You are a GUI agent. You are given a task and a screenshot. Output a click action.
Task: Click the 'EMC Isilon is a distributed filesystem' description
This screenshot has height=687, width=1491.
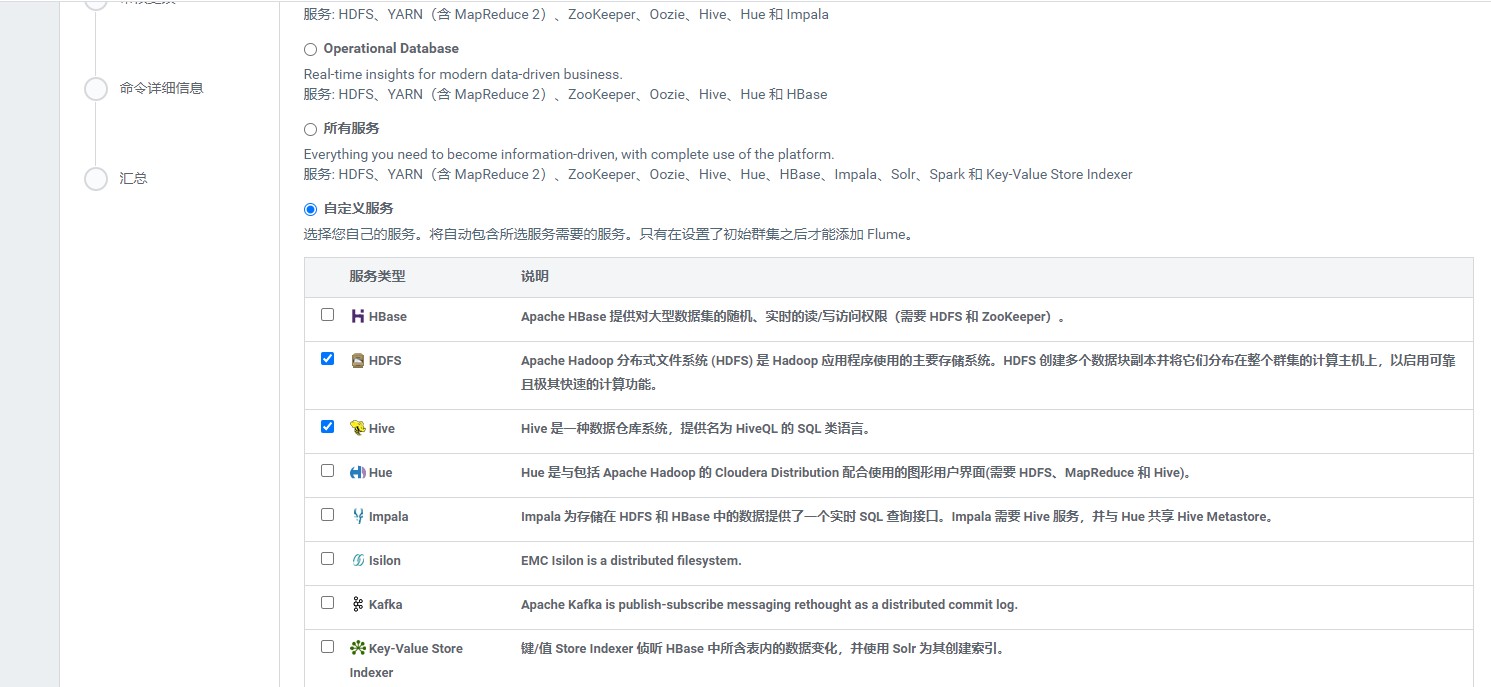[x=631, y=560]
